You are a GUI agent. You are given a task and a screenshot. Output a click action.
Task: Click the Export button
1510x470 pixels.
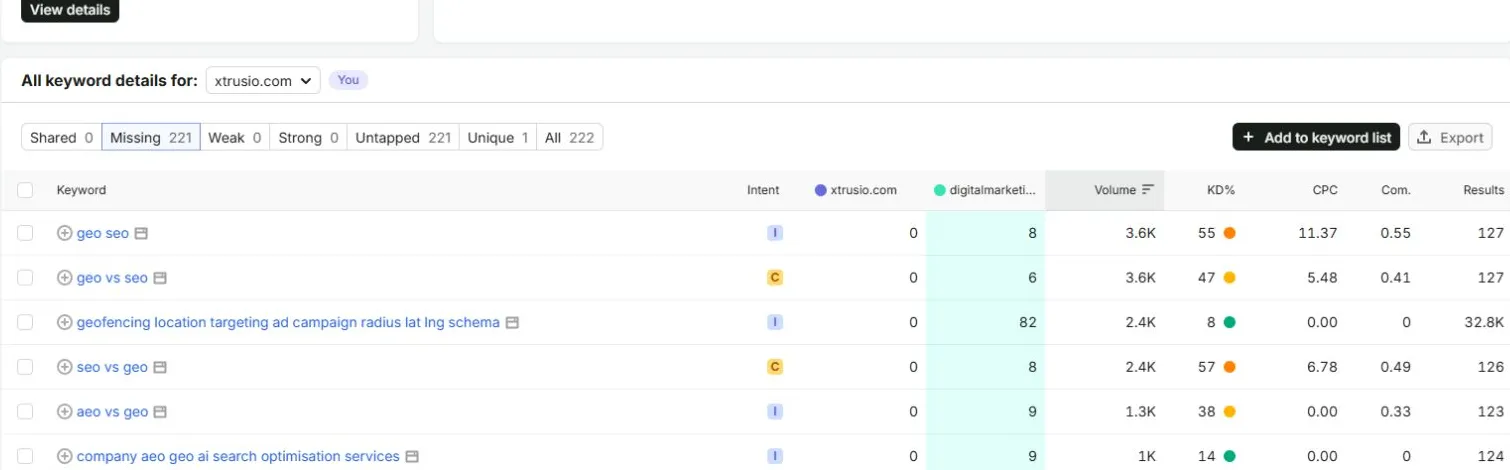coord(1450,138)
